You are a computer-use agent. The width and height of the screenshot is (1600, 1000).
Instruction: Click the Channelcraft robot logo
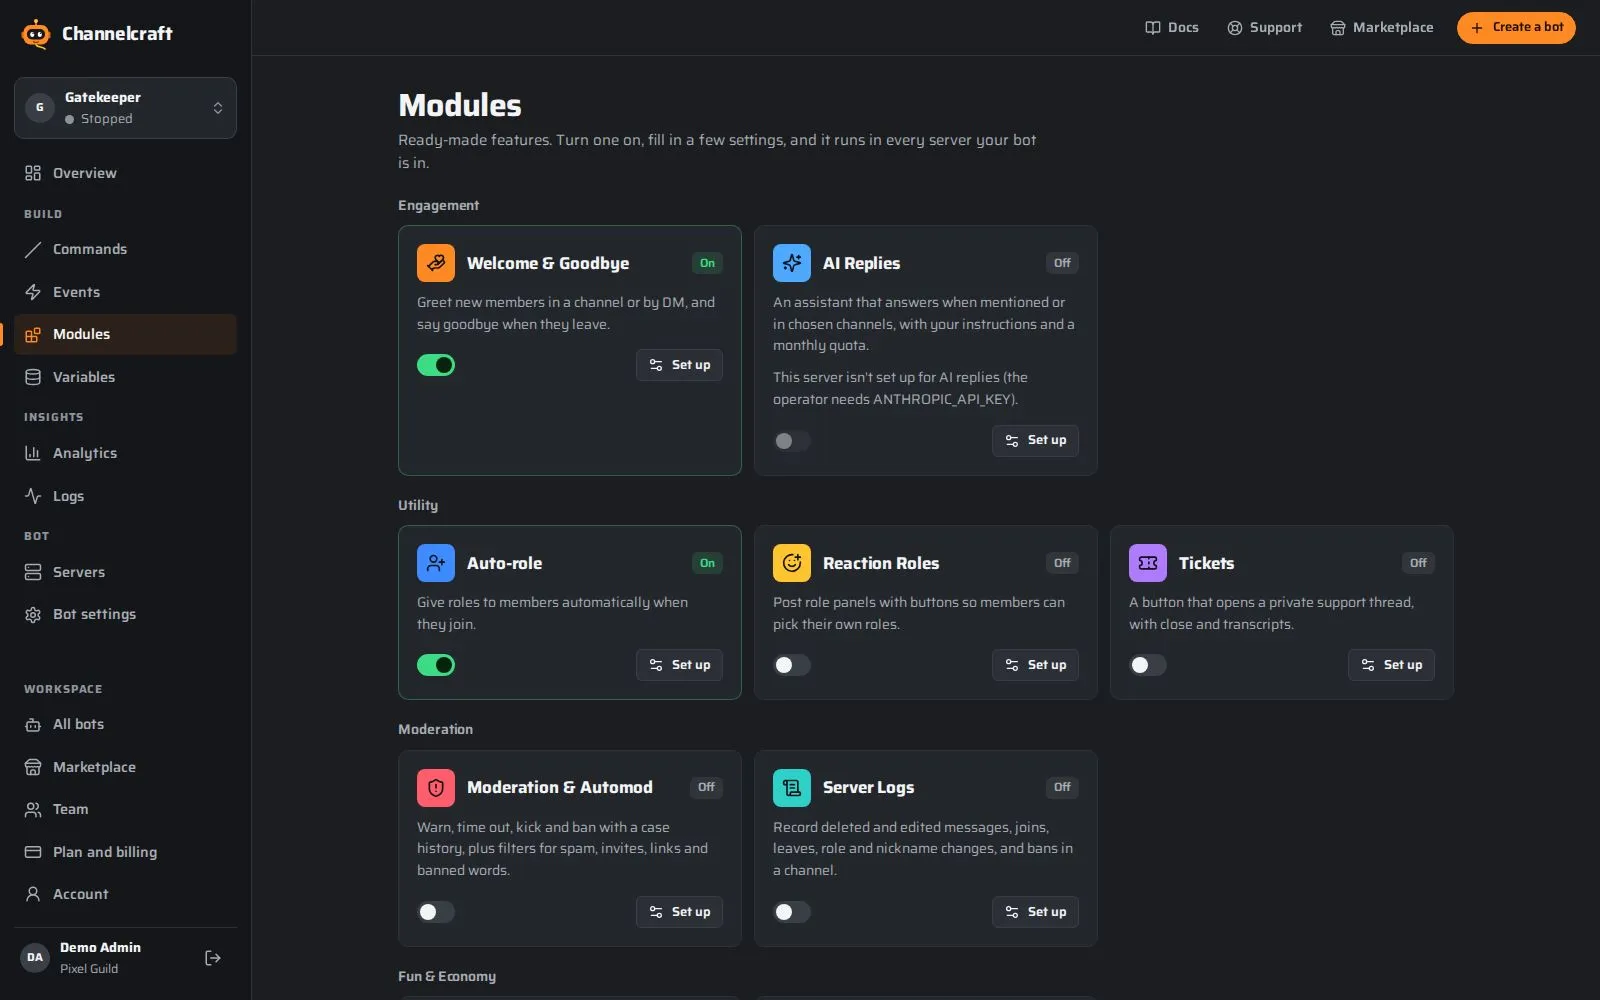point(36,33)
